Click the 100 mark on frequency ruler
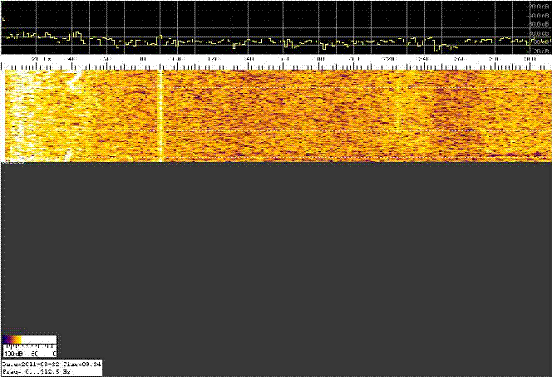Viewport: 554px width, 378px height. (177, 59)
